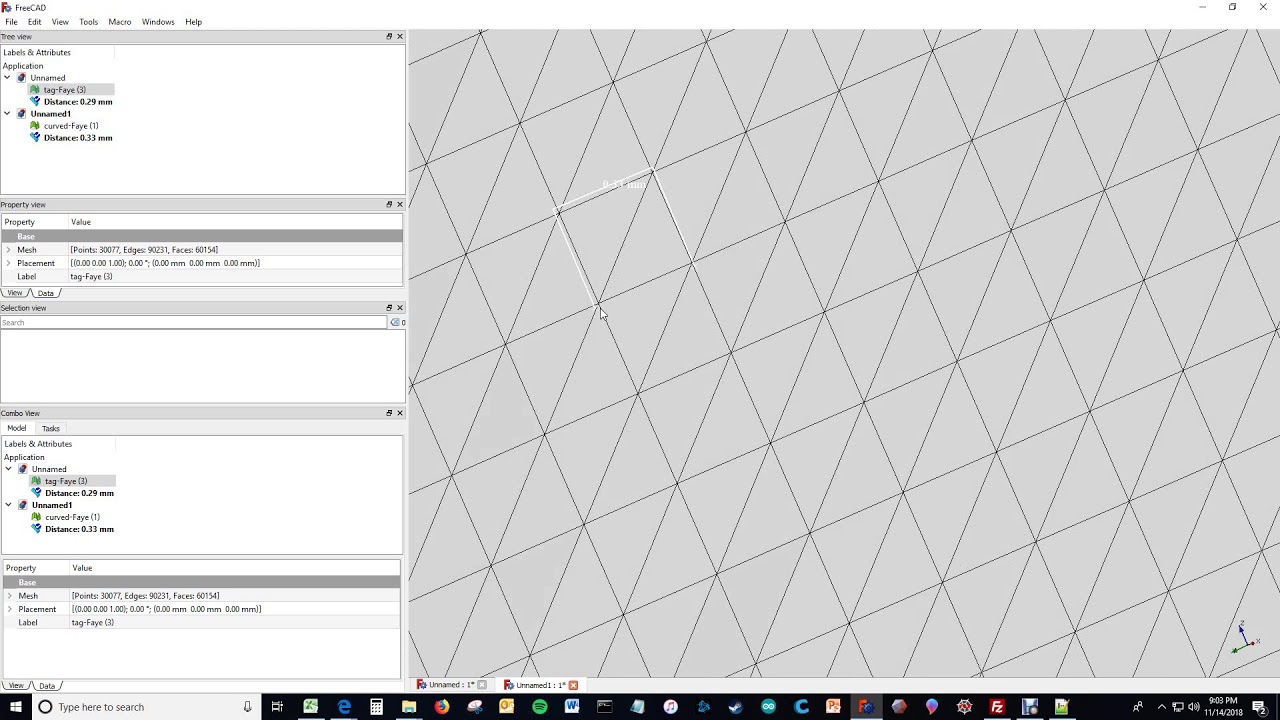Select Distance: 0.29 mm in Combo View
The image size is (1280, 720).
coord(79,493)
